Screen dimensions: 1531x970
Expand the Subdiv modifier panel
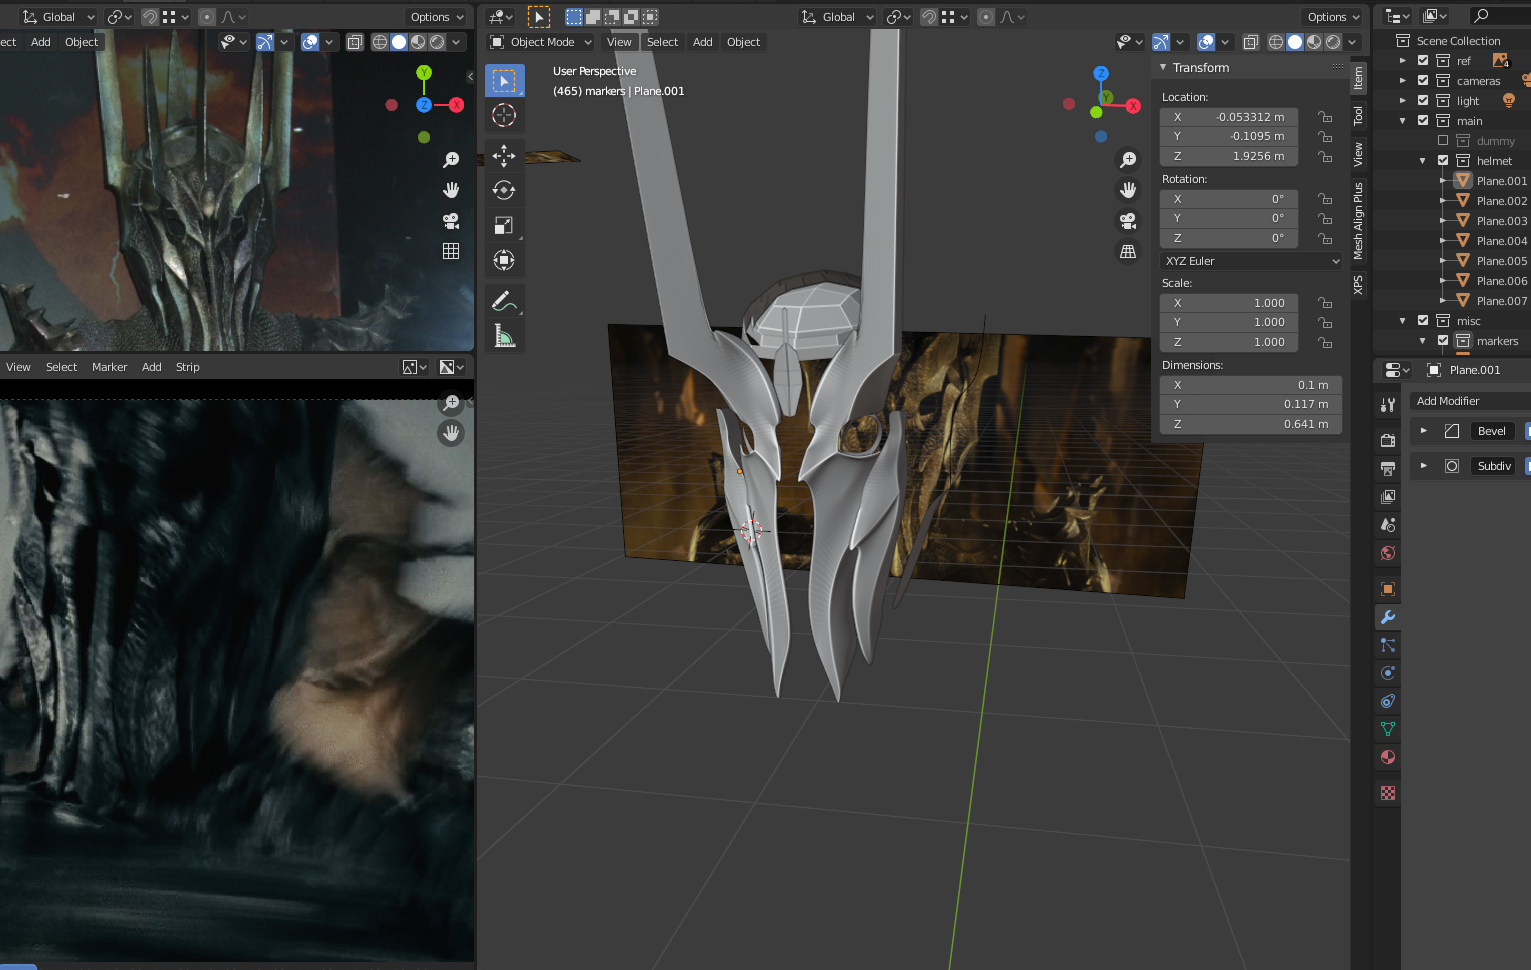tap(1424, 466)
